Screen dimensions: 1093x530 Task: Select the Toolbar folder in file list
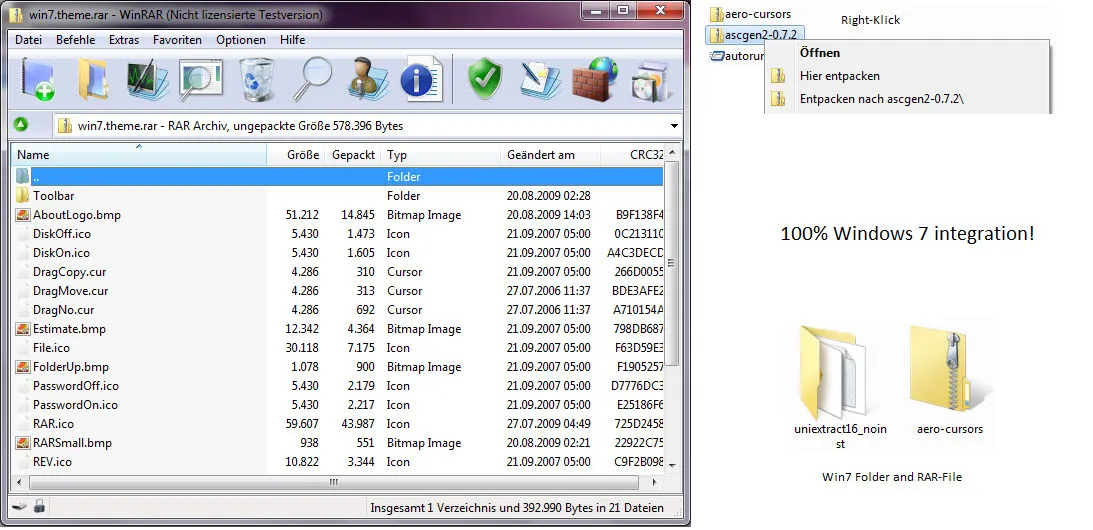(53, 196)
